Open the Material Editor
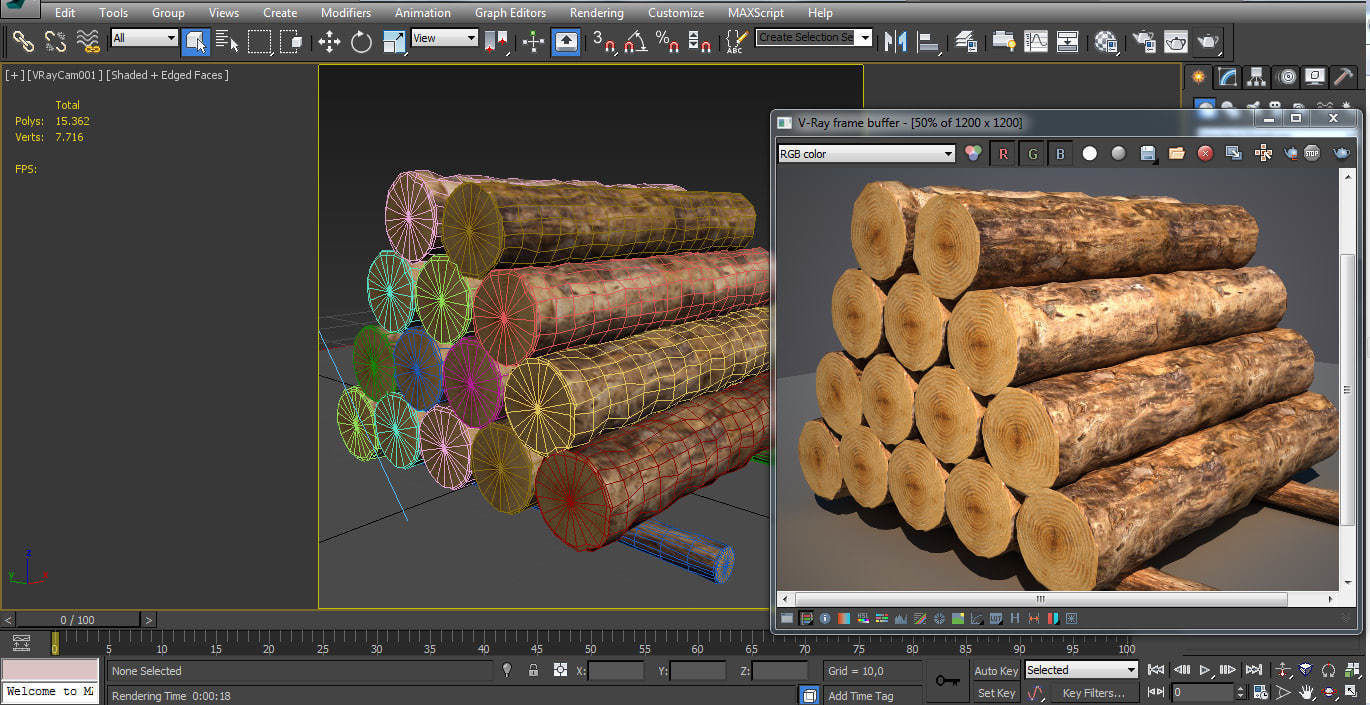Screen dimensions: 1370x705 [1106, 41]
